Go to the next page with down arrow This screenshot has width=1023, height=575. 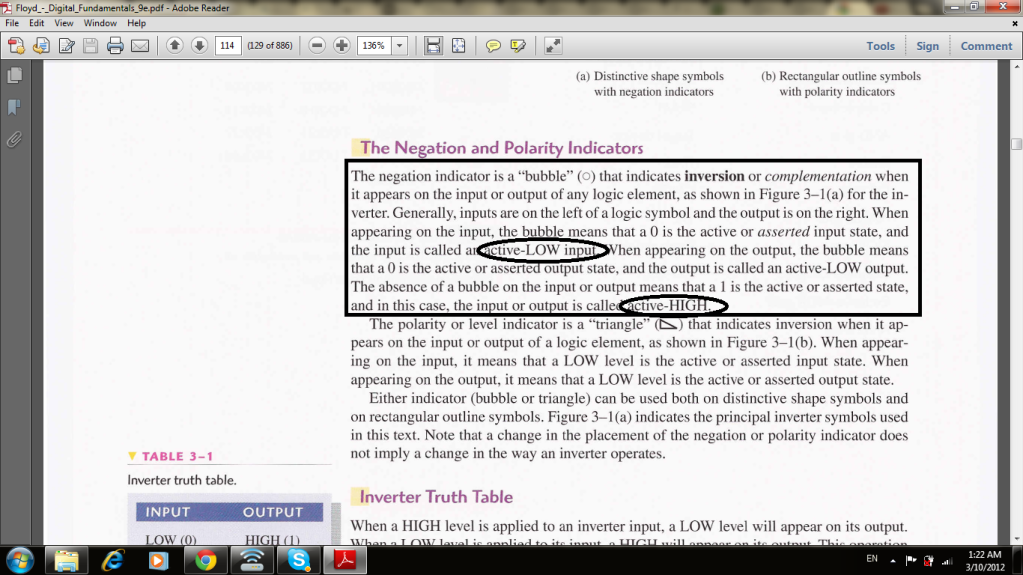[199, 45]
